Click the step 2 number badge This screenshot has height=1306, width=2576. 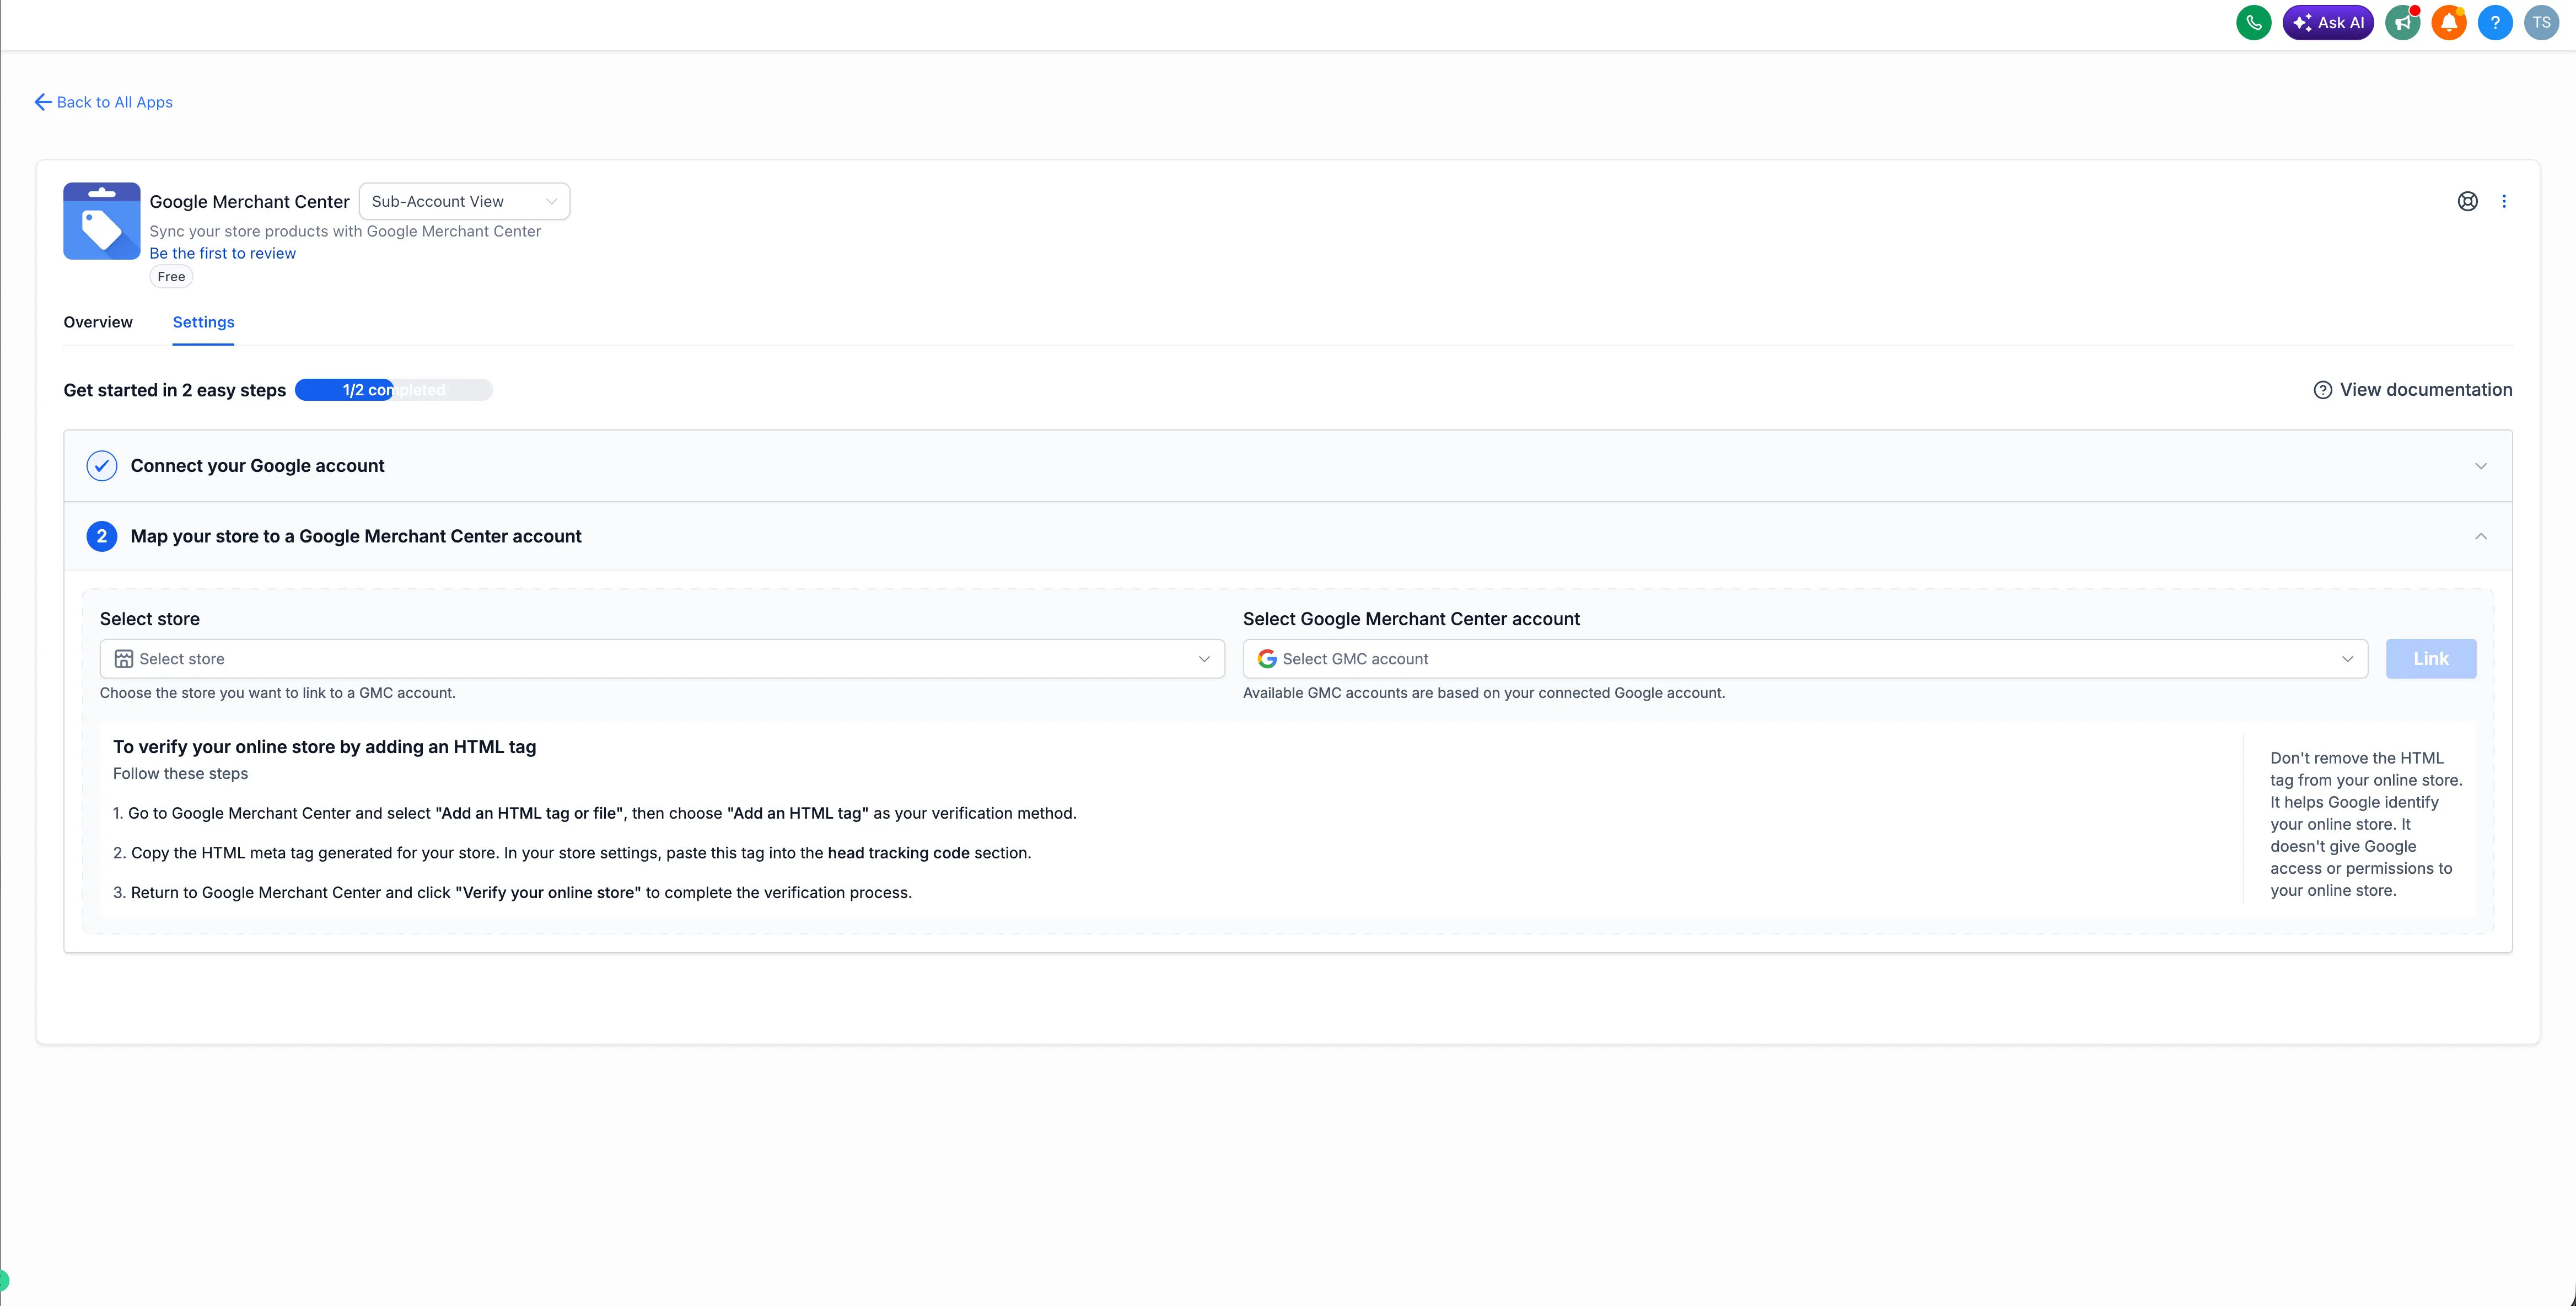[x=102, y=536]
